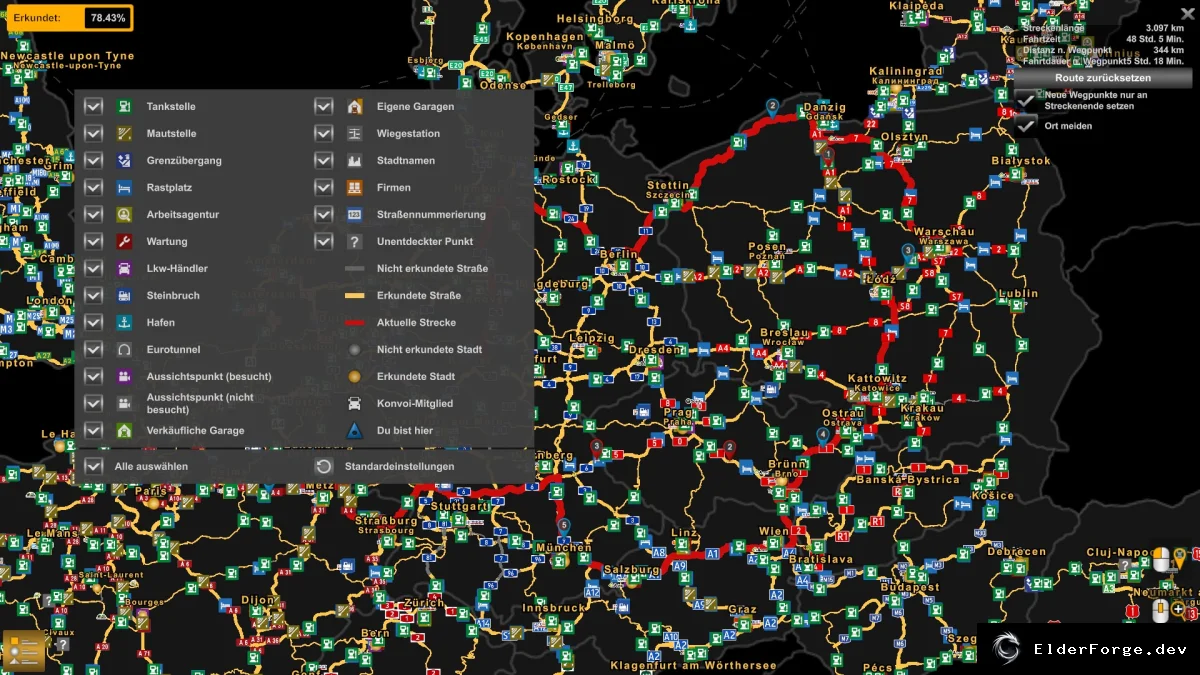Click the Steinbruch legend icon
The image size is (1200, 675).
pos(124,295)
